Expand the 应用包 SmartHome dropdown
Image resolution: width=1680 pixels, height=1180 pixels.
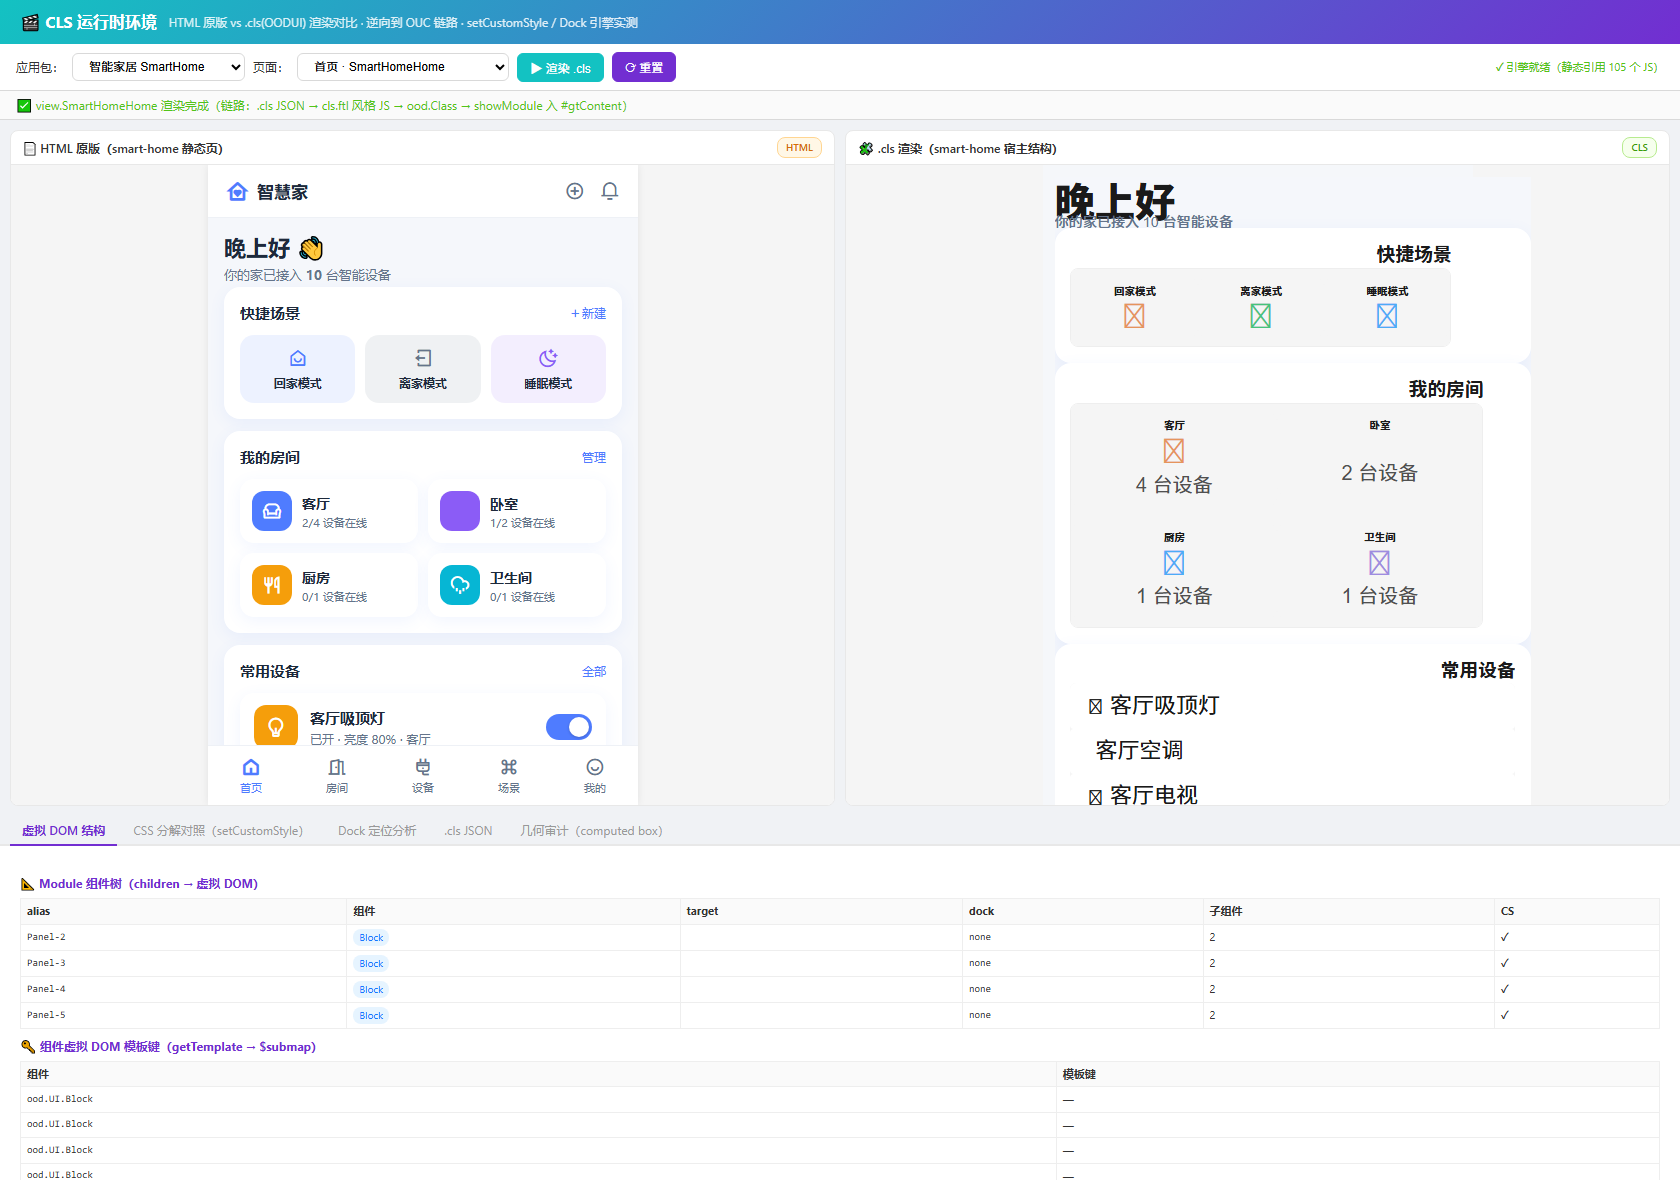click(159, 67)
